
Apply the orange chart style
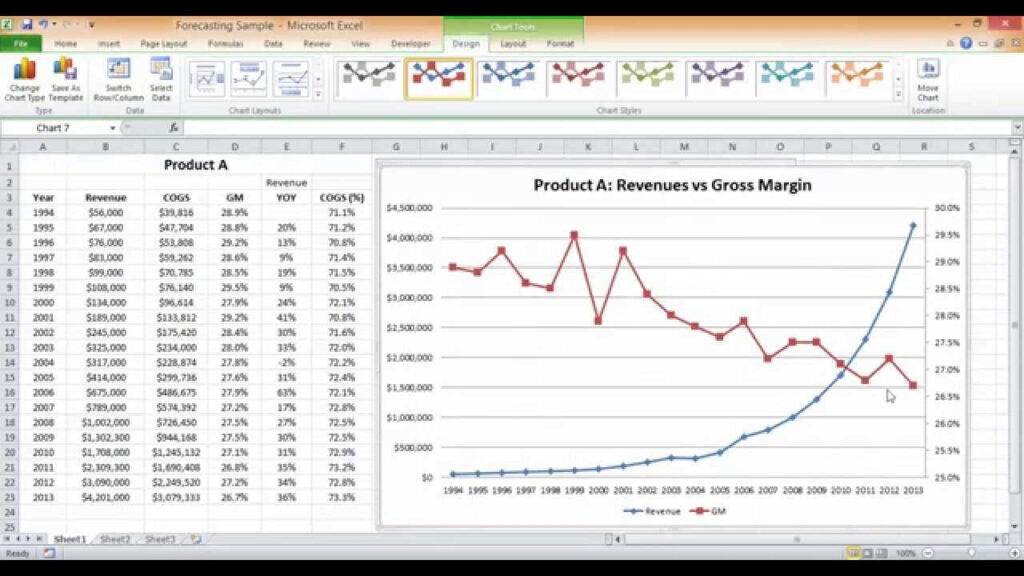[857, 78]
